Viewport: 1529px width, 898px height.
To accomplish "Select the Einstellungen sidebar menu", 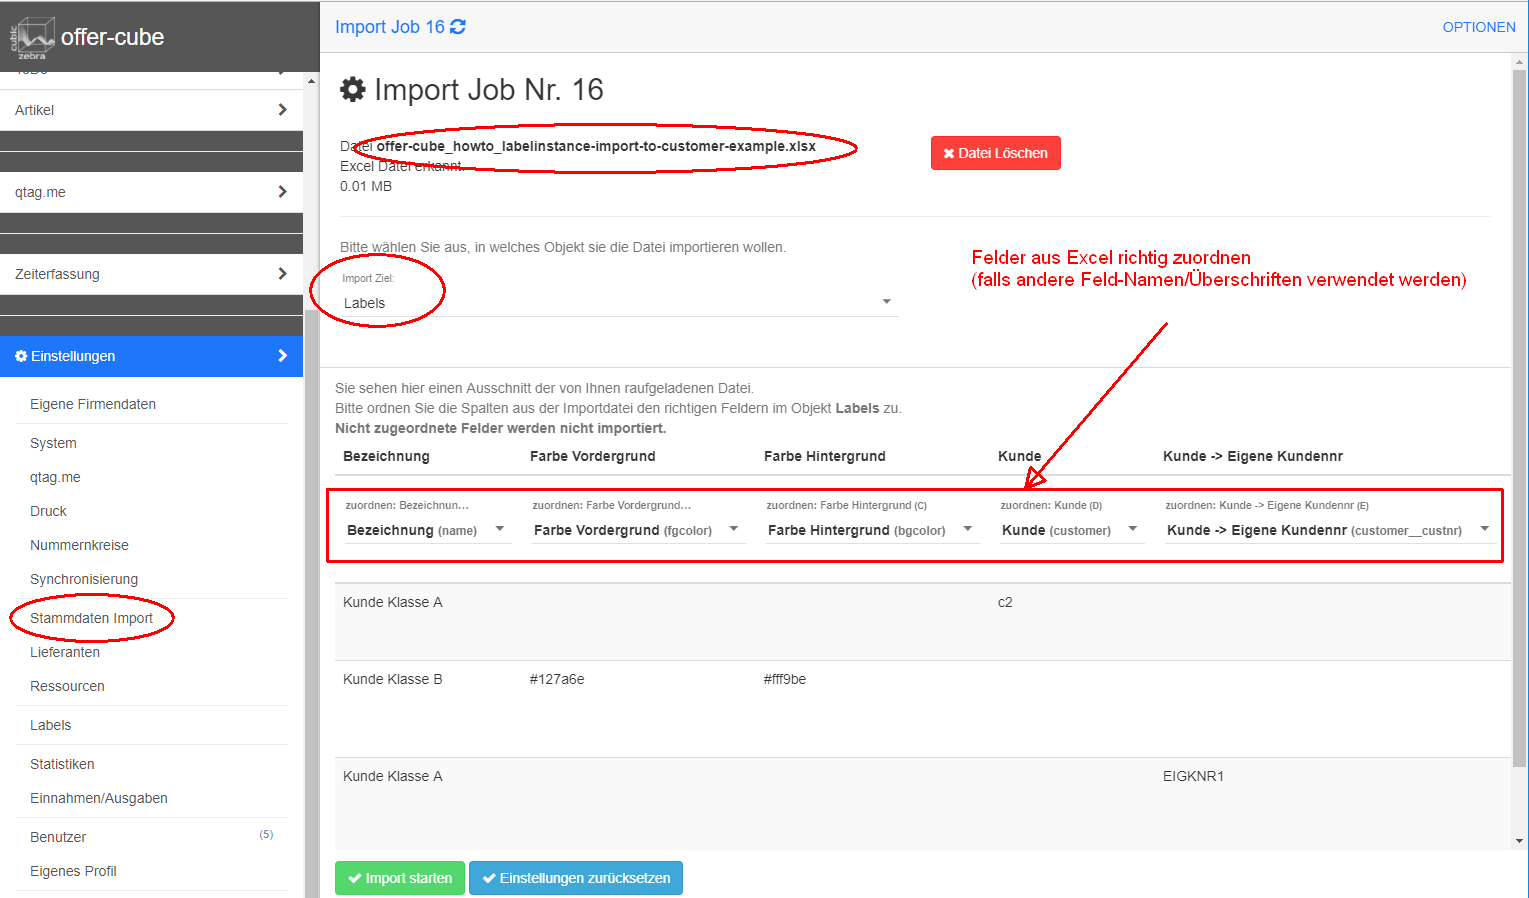I will coord(151,356).
